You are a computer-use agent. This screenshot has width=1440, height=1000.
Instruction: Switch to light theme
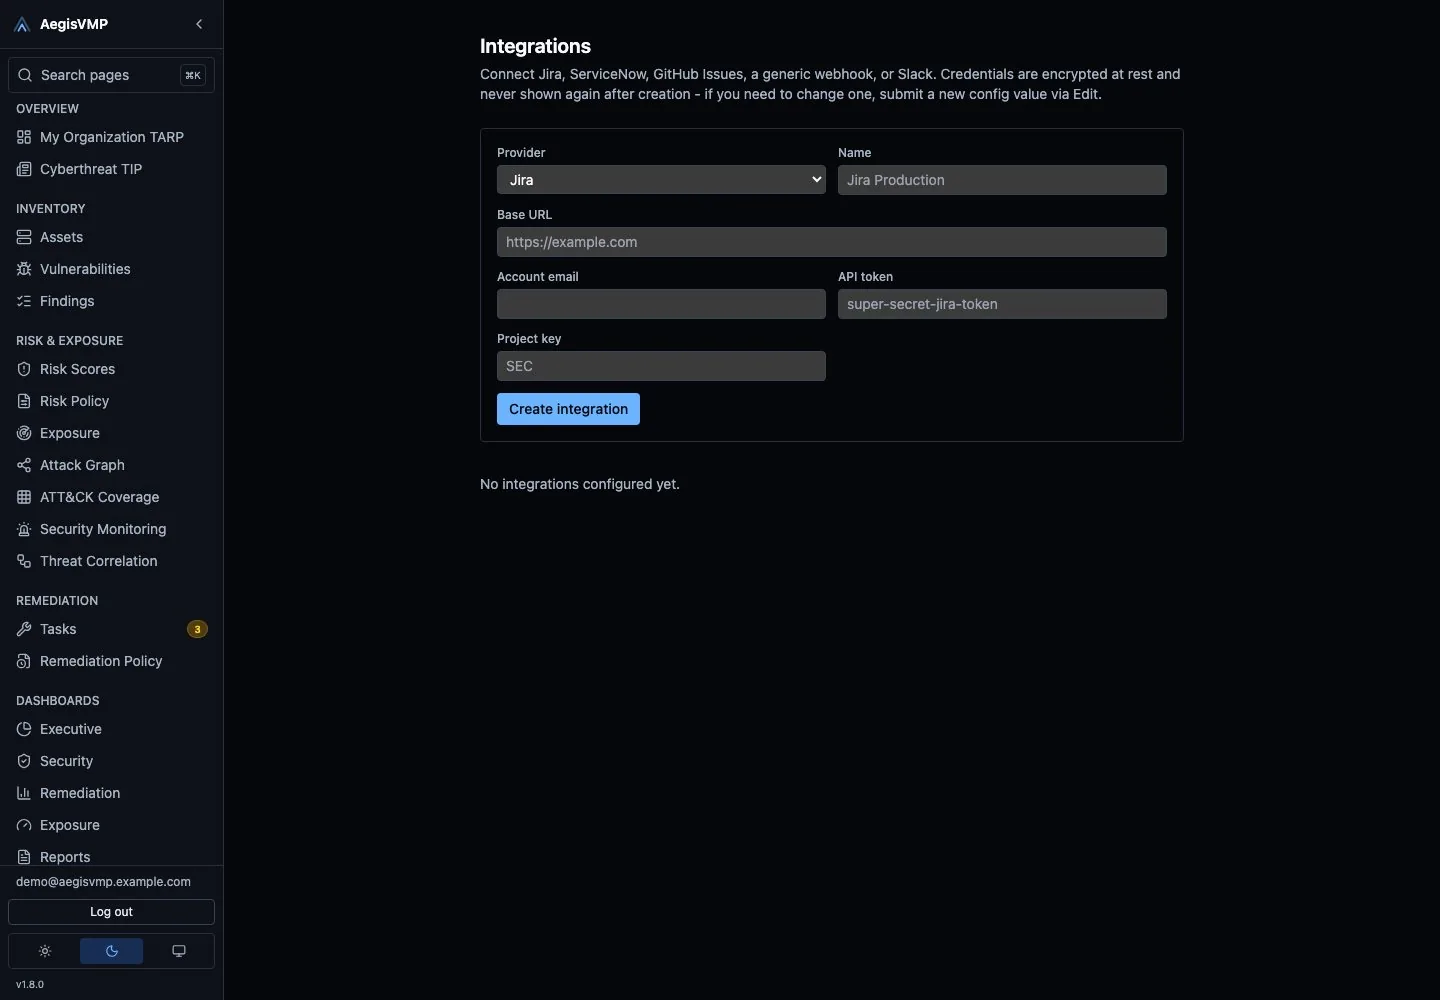(x=45, y=951)
